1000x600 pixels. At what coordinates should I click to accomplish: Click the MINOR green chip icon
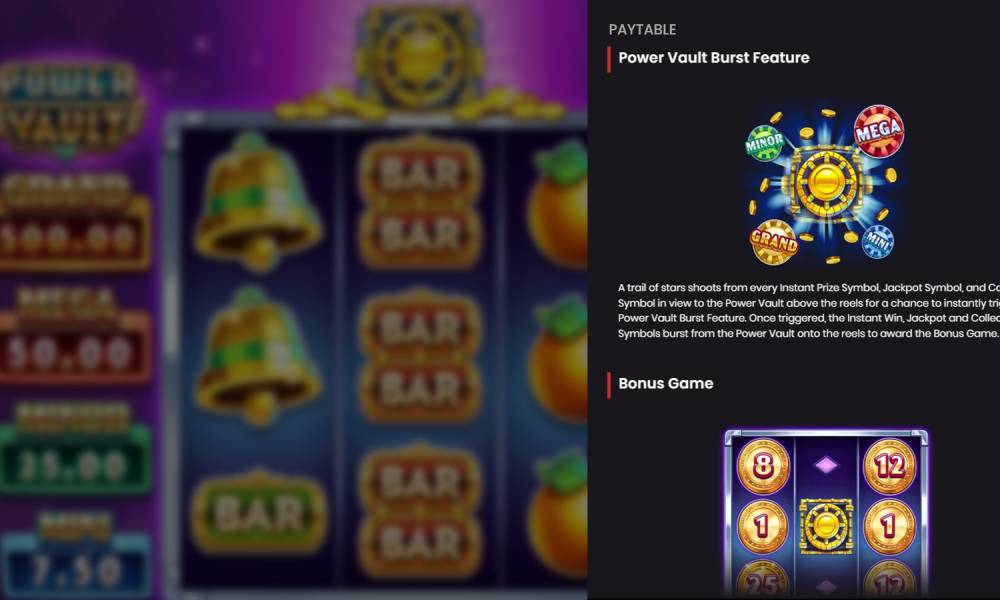[x=764, y=143]
